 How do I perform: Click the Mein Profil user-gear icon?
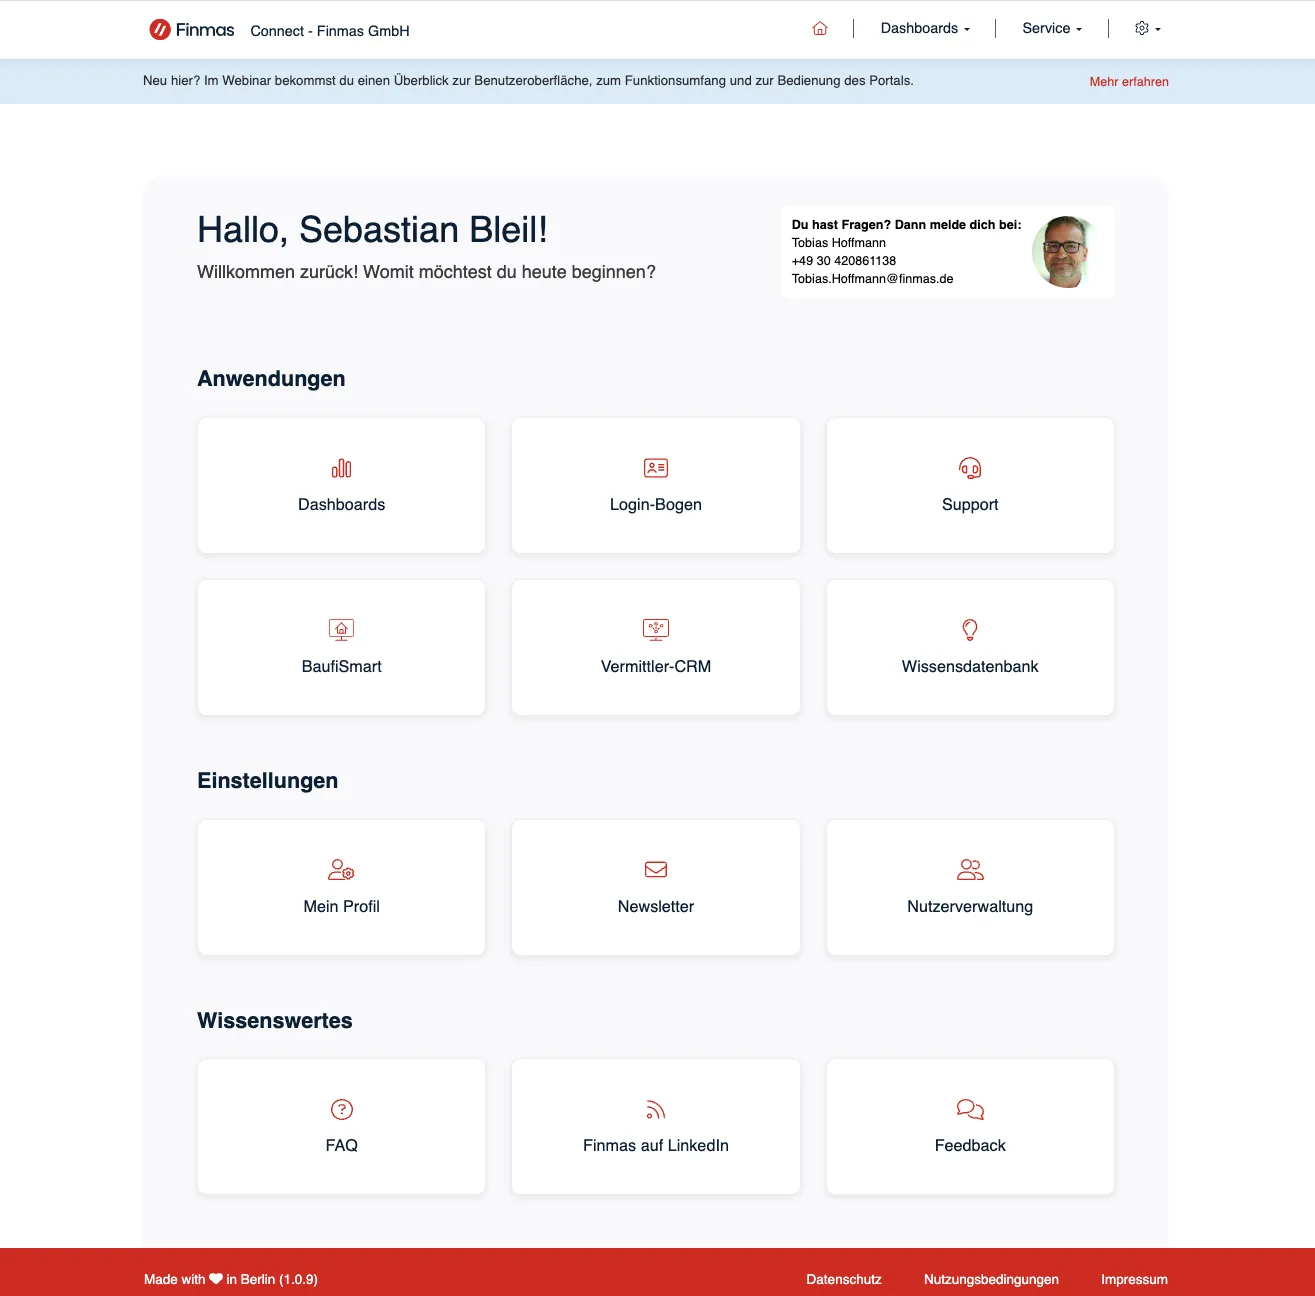tap(342, 870)
